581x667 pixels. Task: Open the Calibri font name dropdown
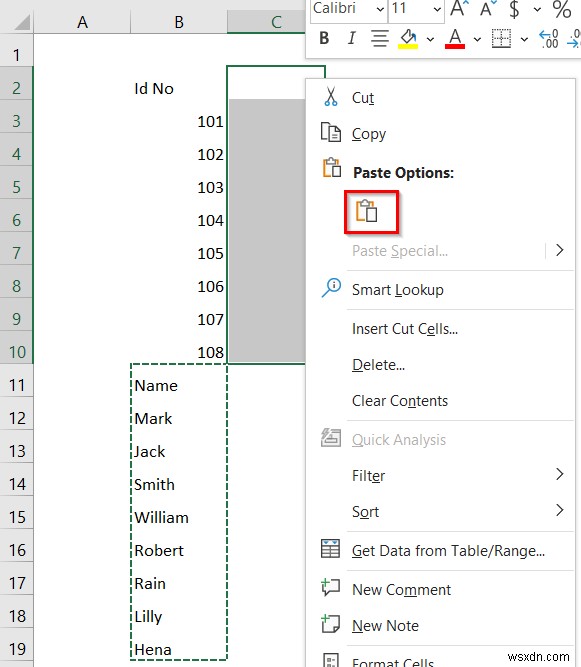(380, 9)
